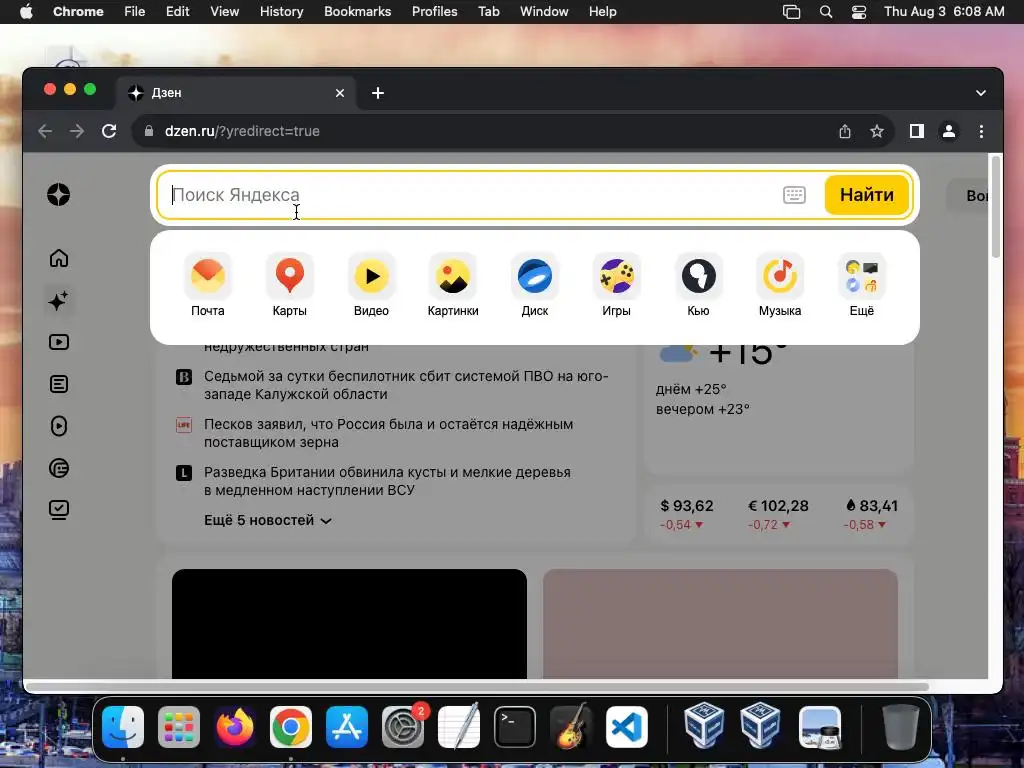Open the History menu
The width and height of the screenshot is (1024, 768).
[x=281, y=12]
